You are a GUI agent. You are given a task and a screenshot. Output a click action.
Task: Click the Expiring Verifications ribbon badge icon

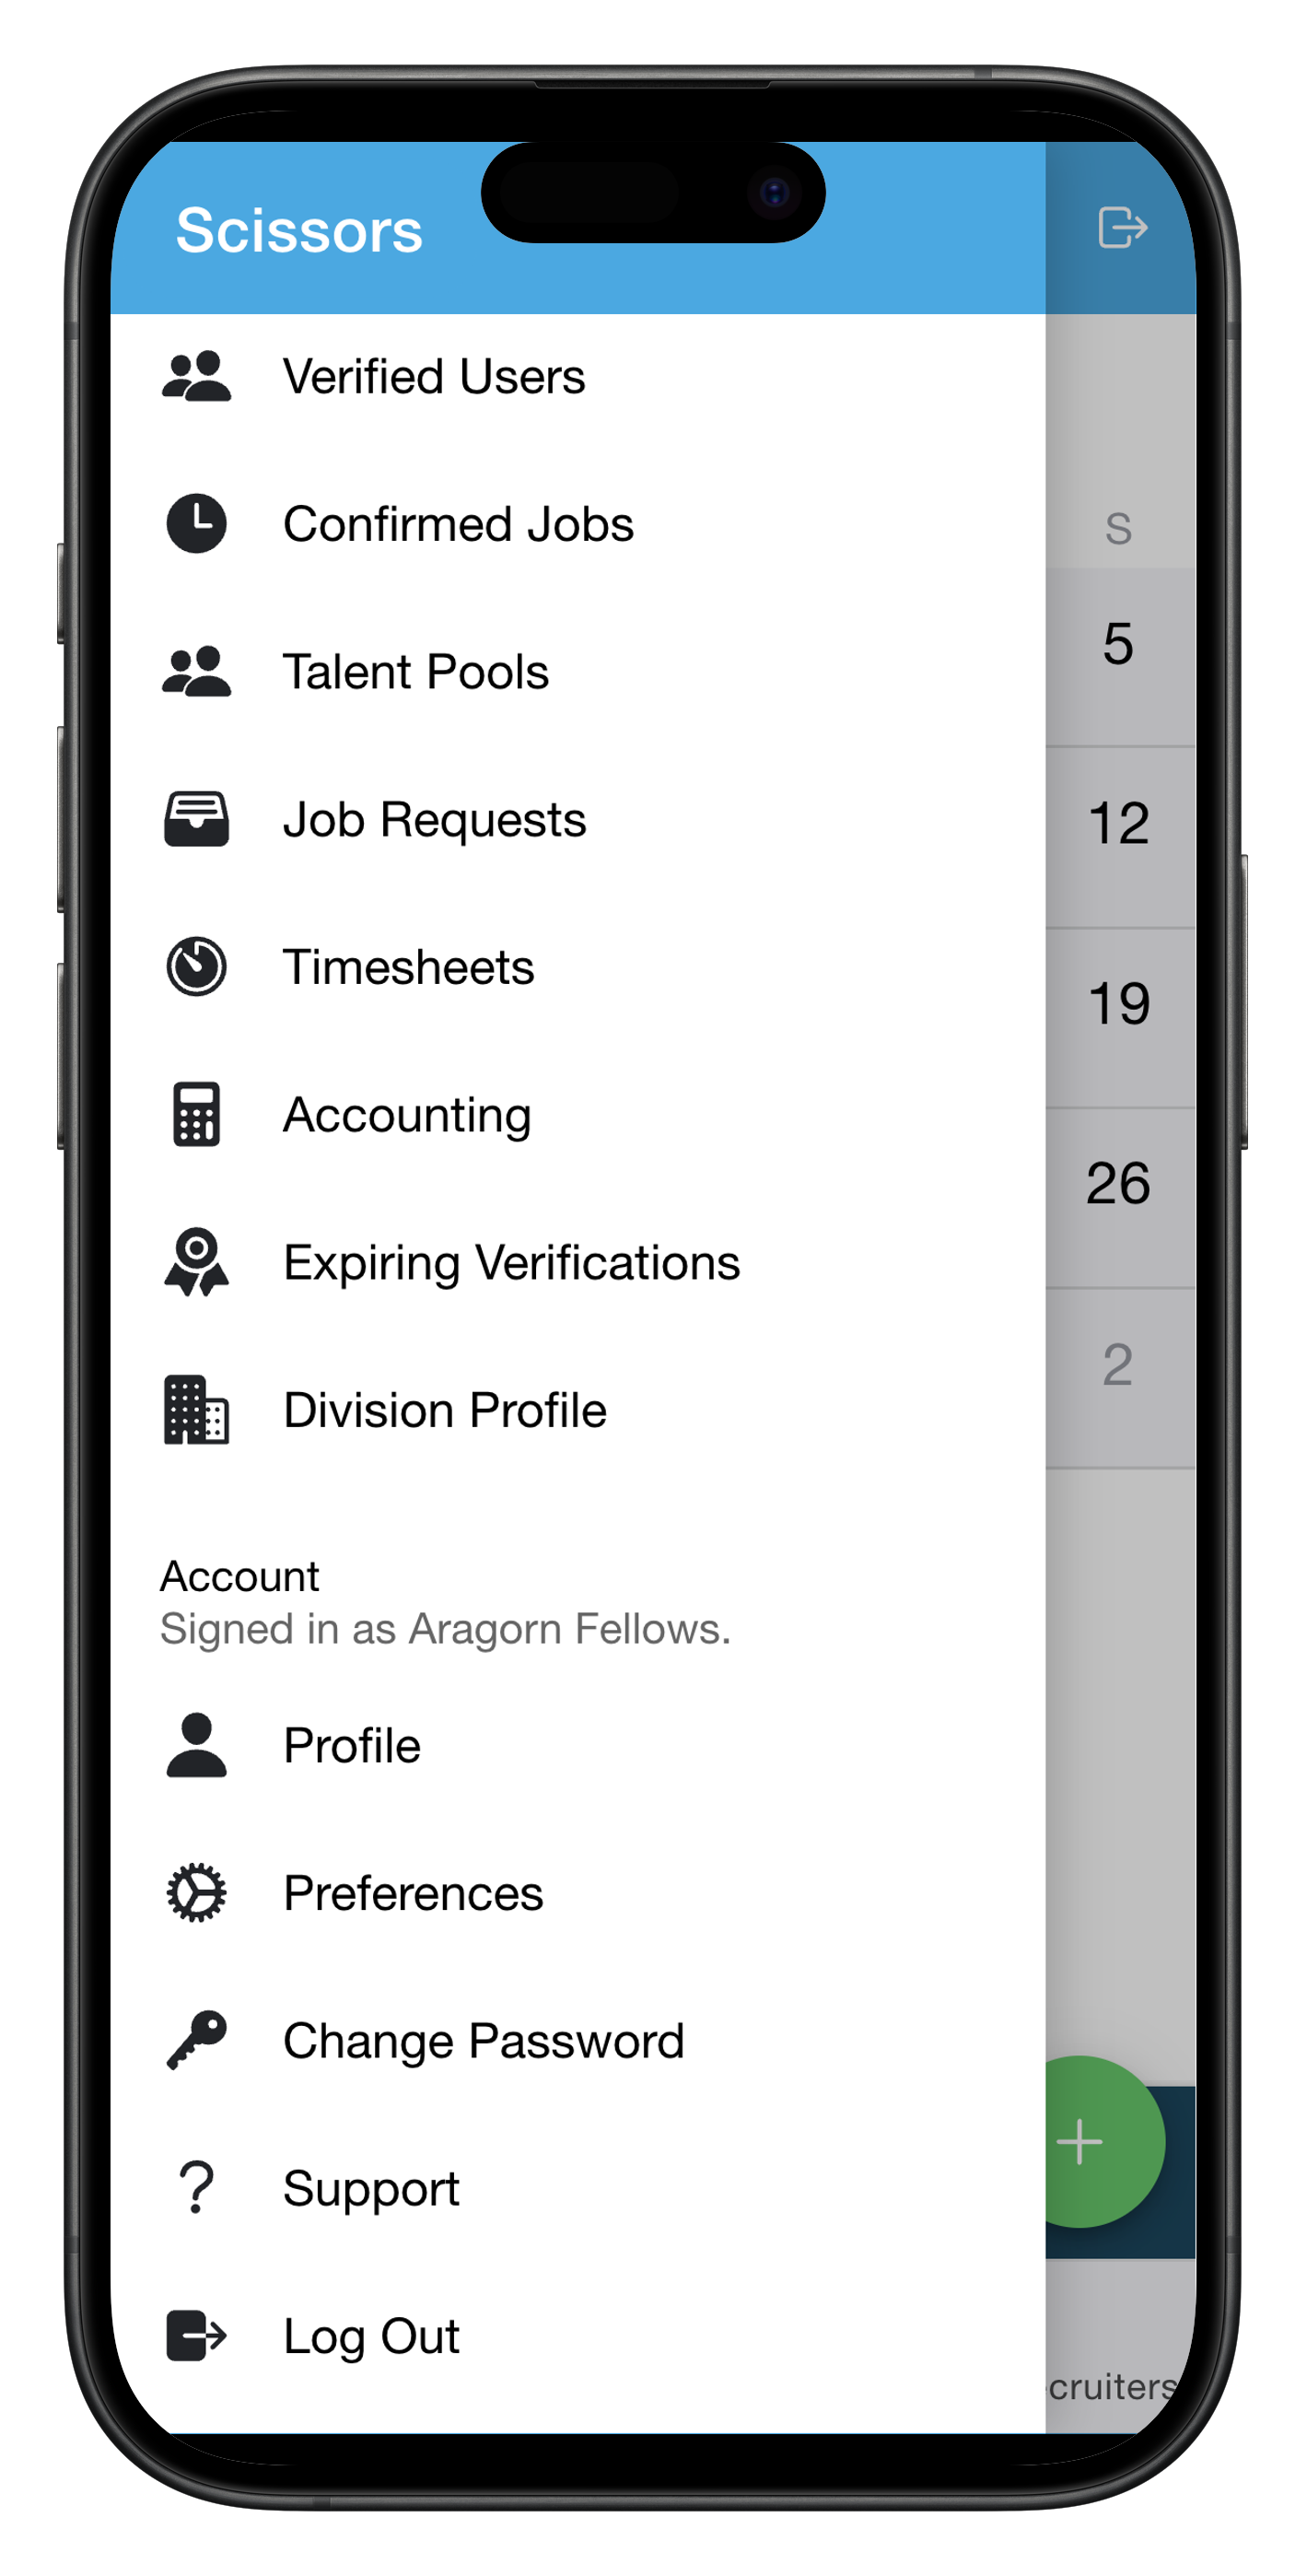[x=196, y=1262]
